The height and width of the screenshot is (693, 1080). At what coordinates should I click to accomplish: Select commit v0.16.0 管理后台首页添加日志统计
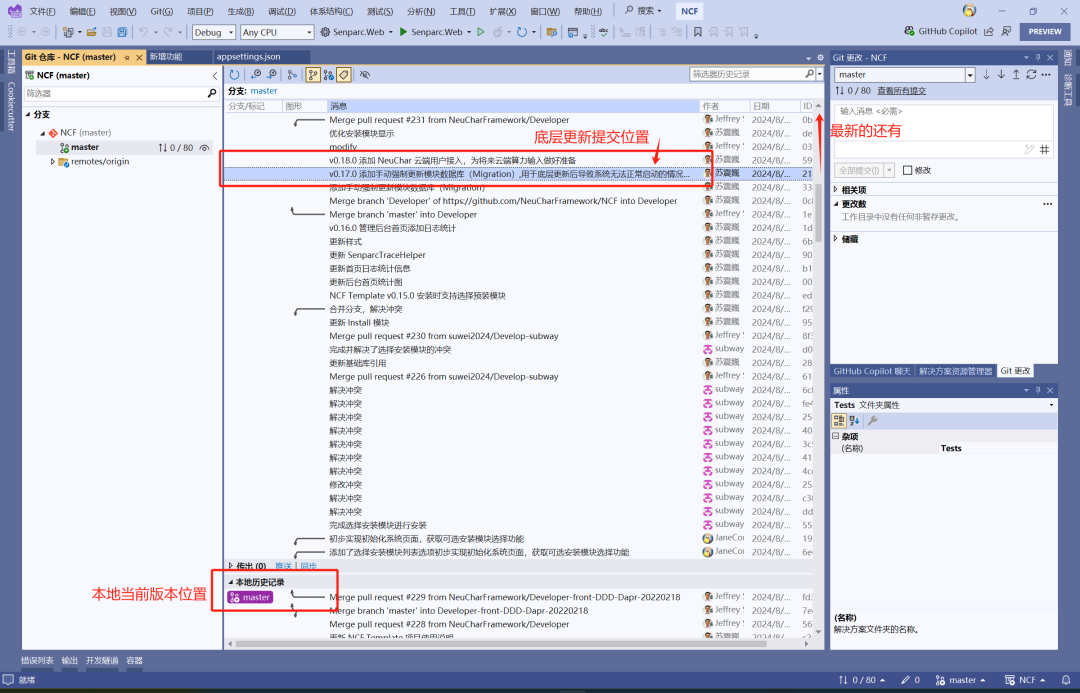[x=393, y=228]
